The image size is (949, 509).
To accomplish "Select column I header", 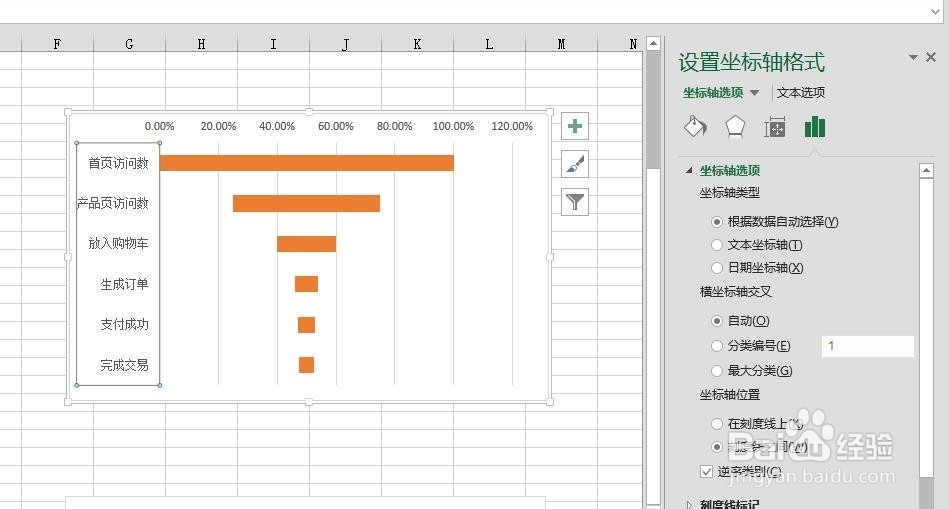I will click(x=274, y=44).
